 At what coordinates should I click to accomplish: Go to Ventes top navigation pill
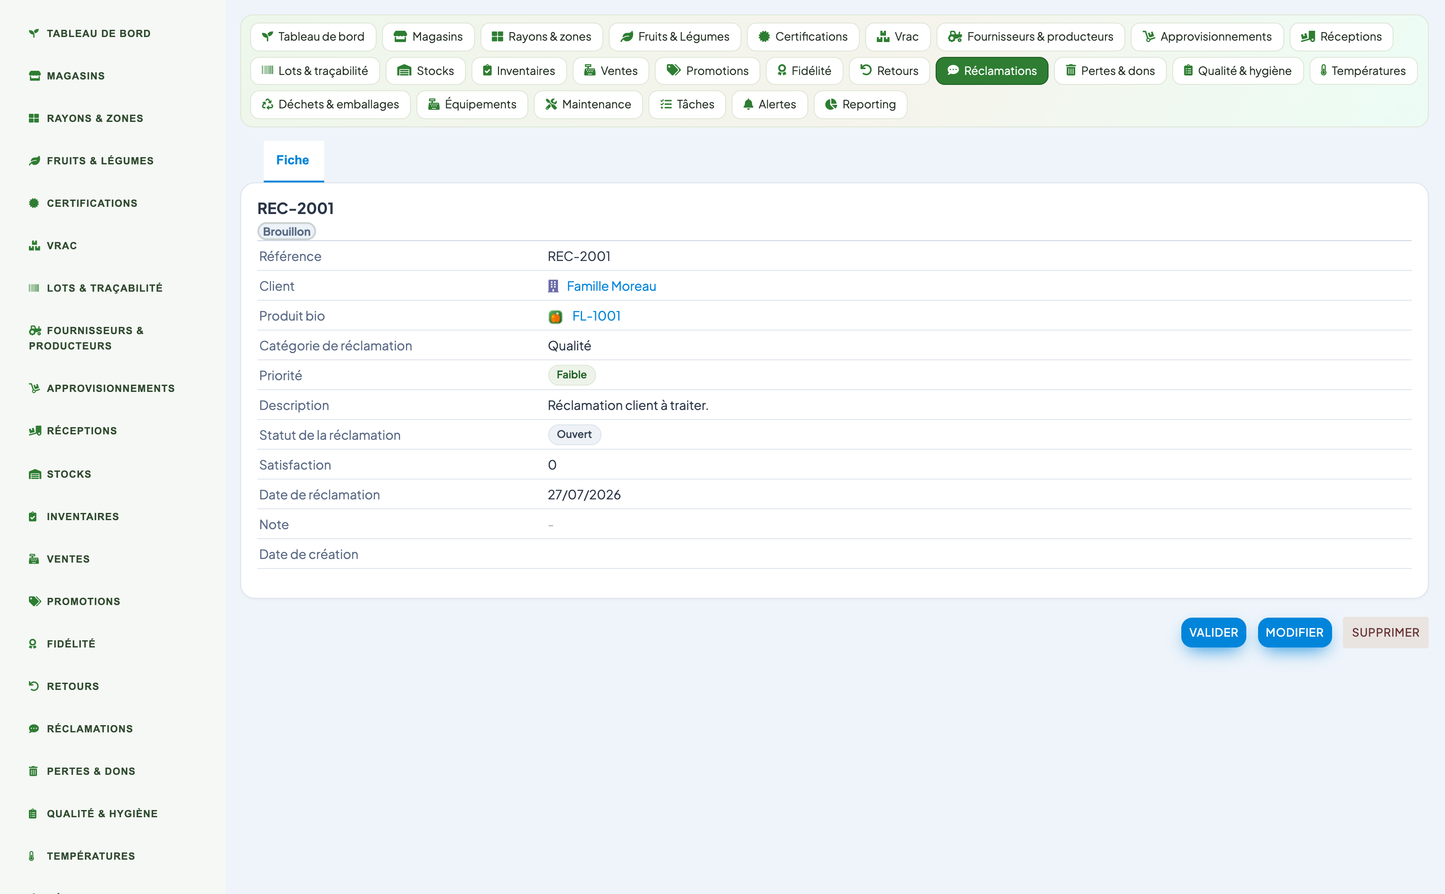(x=611, y=71)
